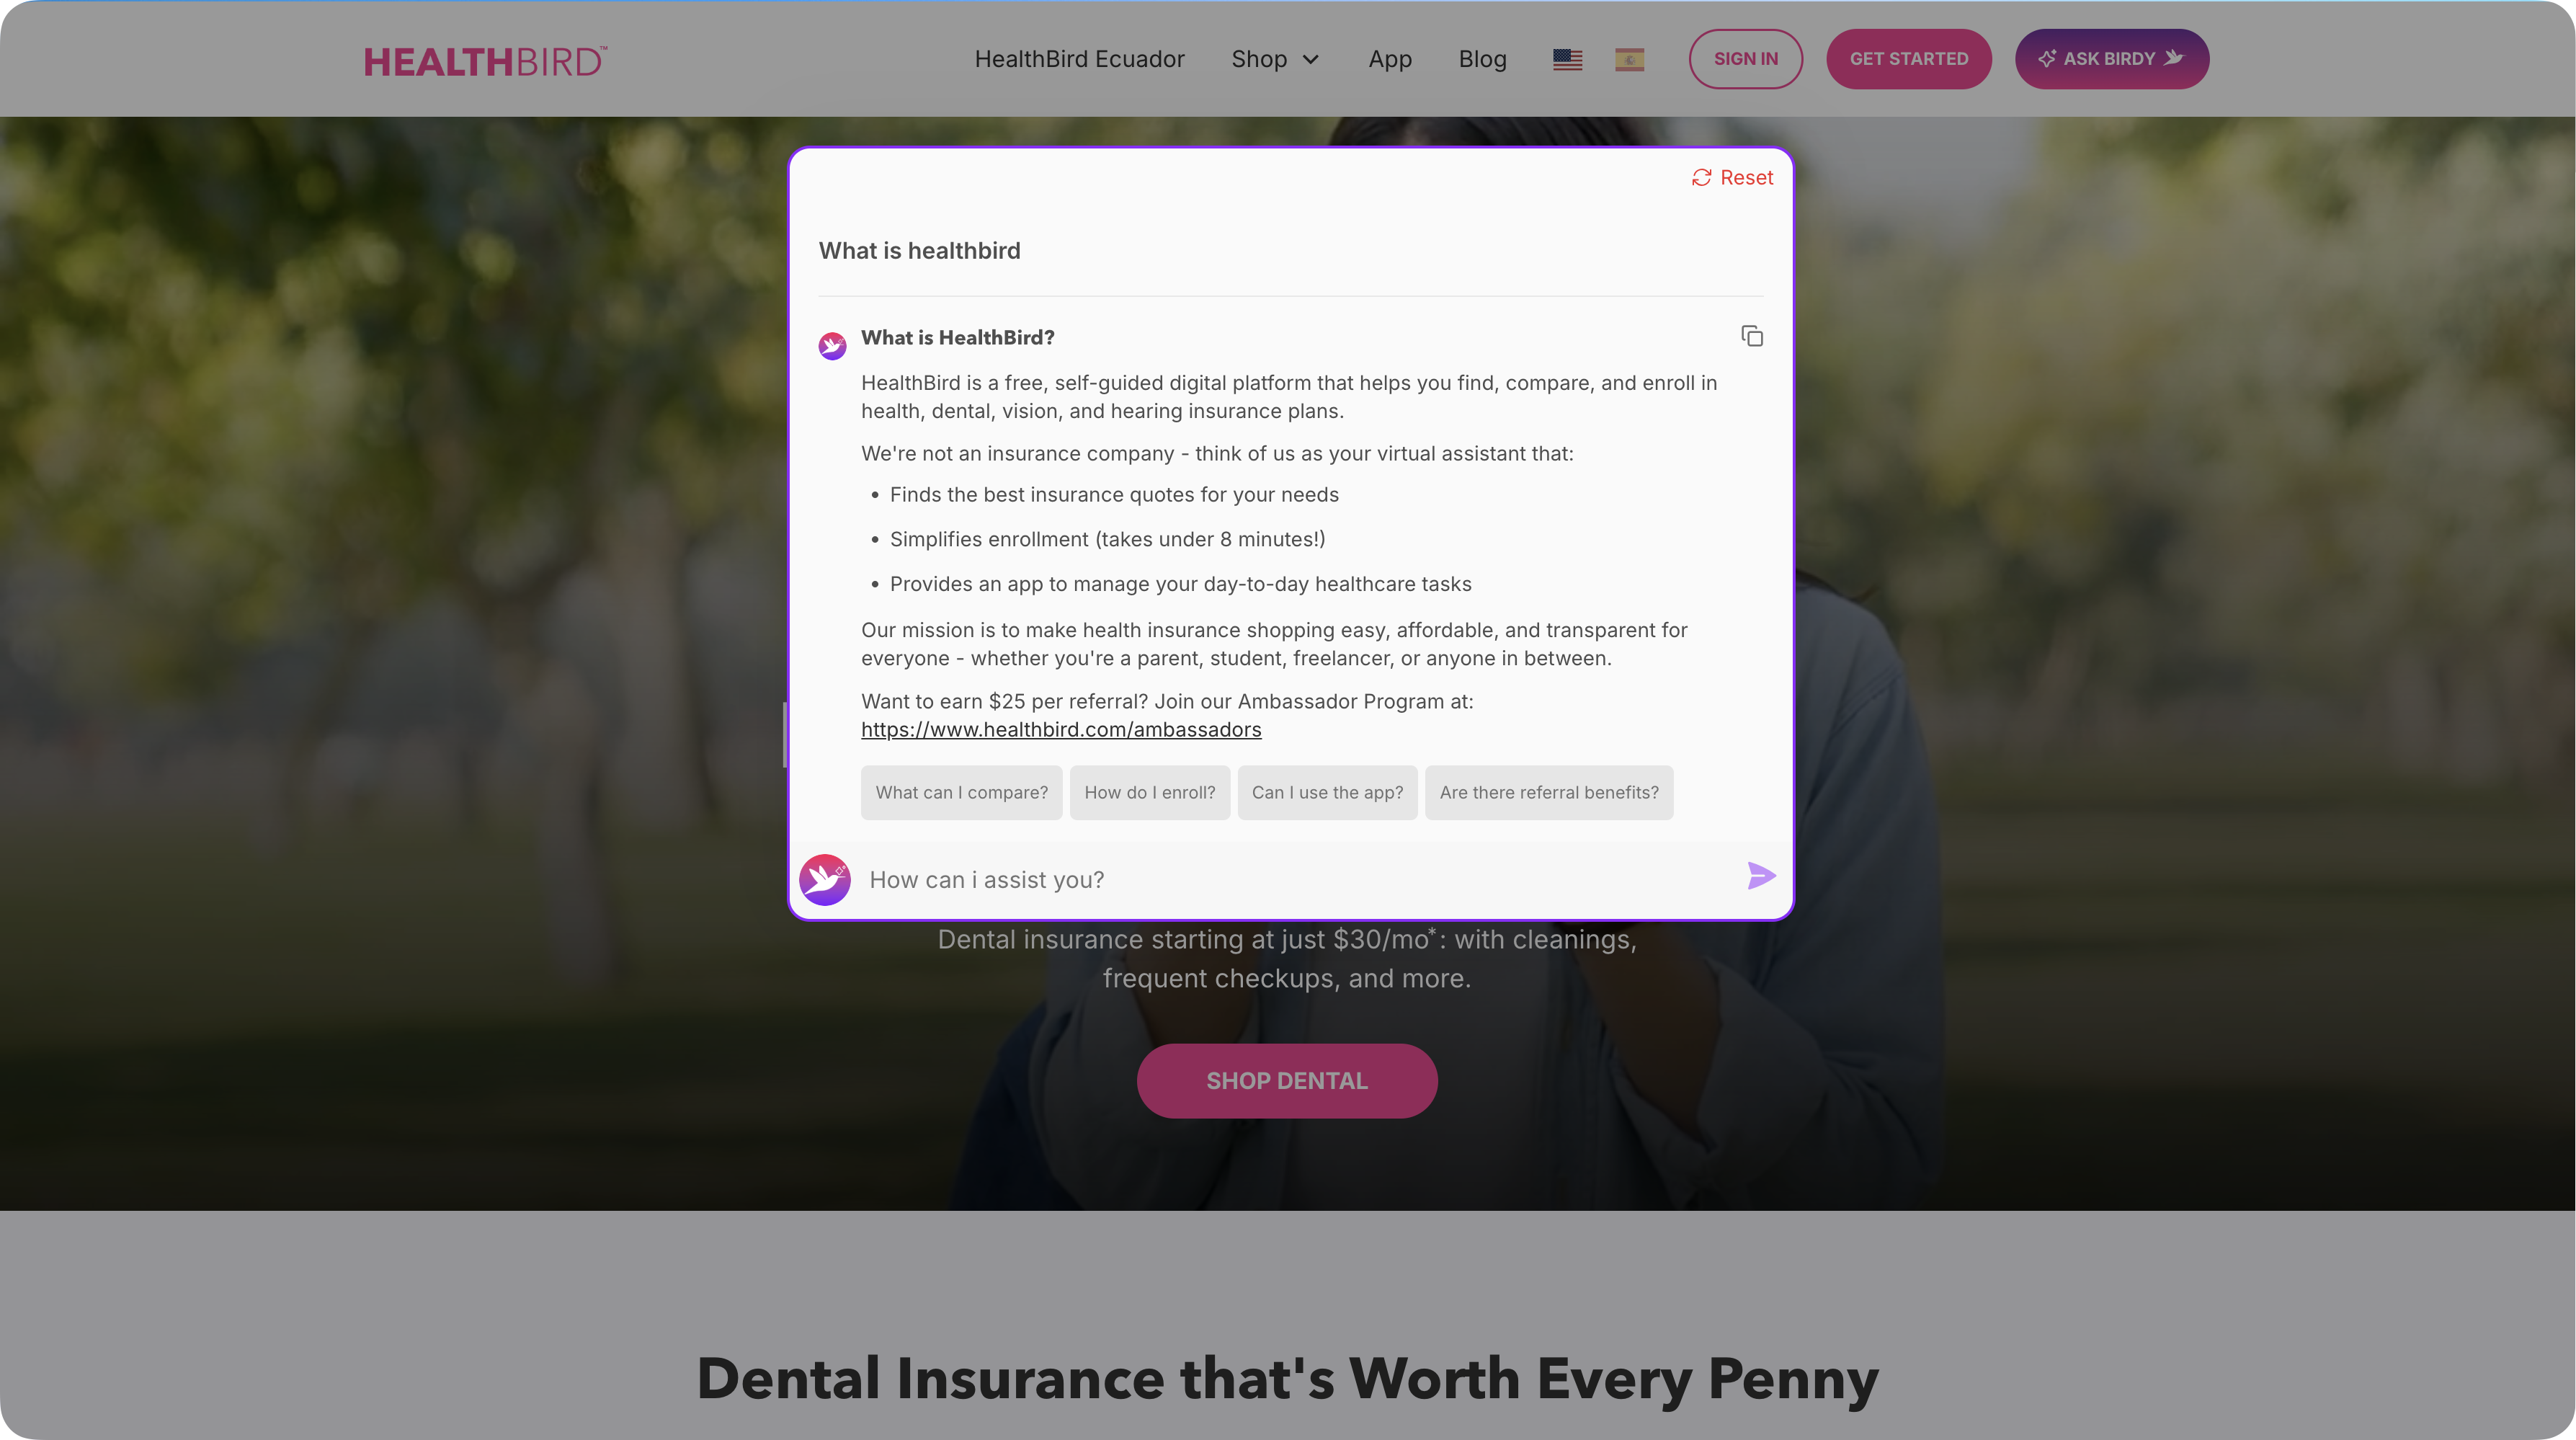Select the 'How do I enroll?' suggestion
The height and width of the screenshot is (1440, 2576).
coord(1149,792)
